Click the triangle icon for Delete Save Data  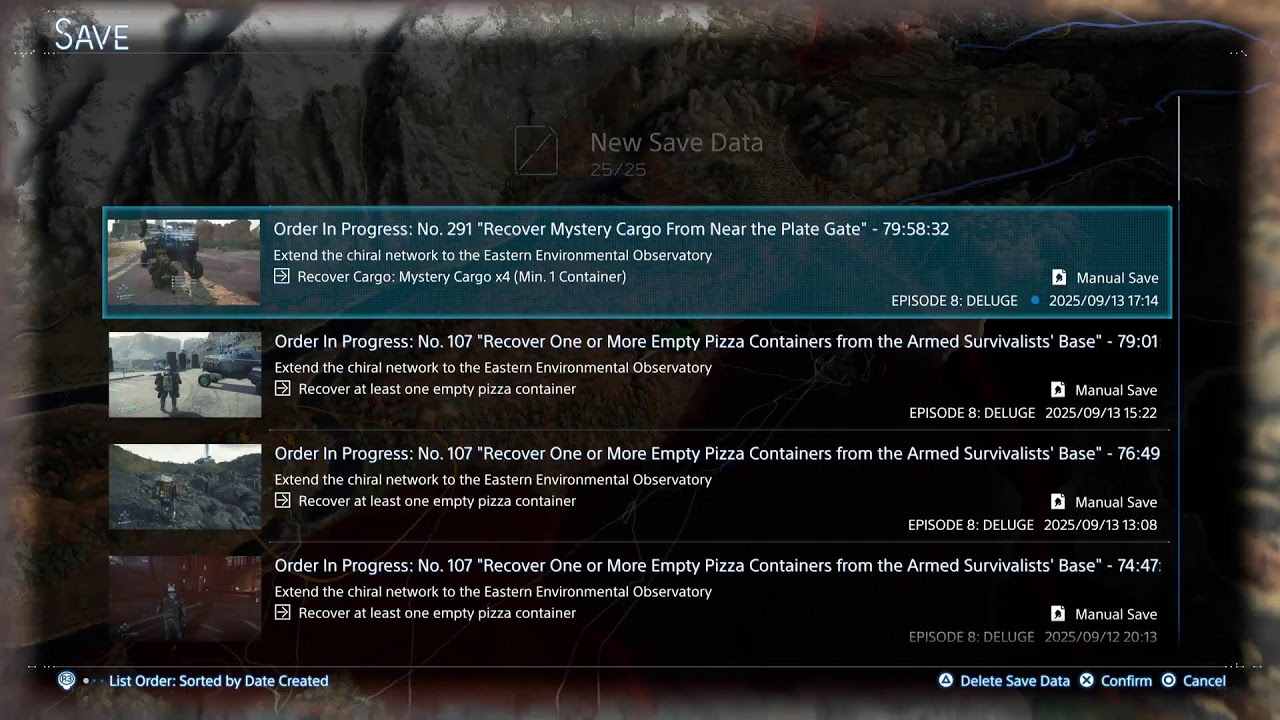tap(945, 680)
